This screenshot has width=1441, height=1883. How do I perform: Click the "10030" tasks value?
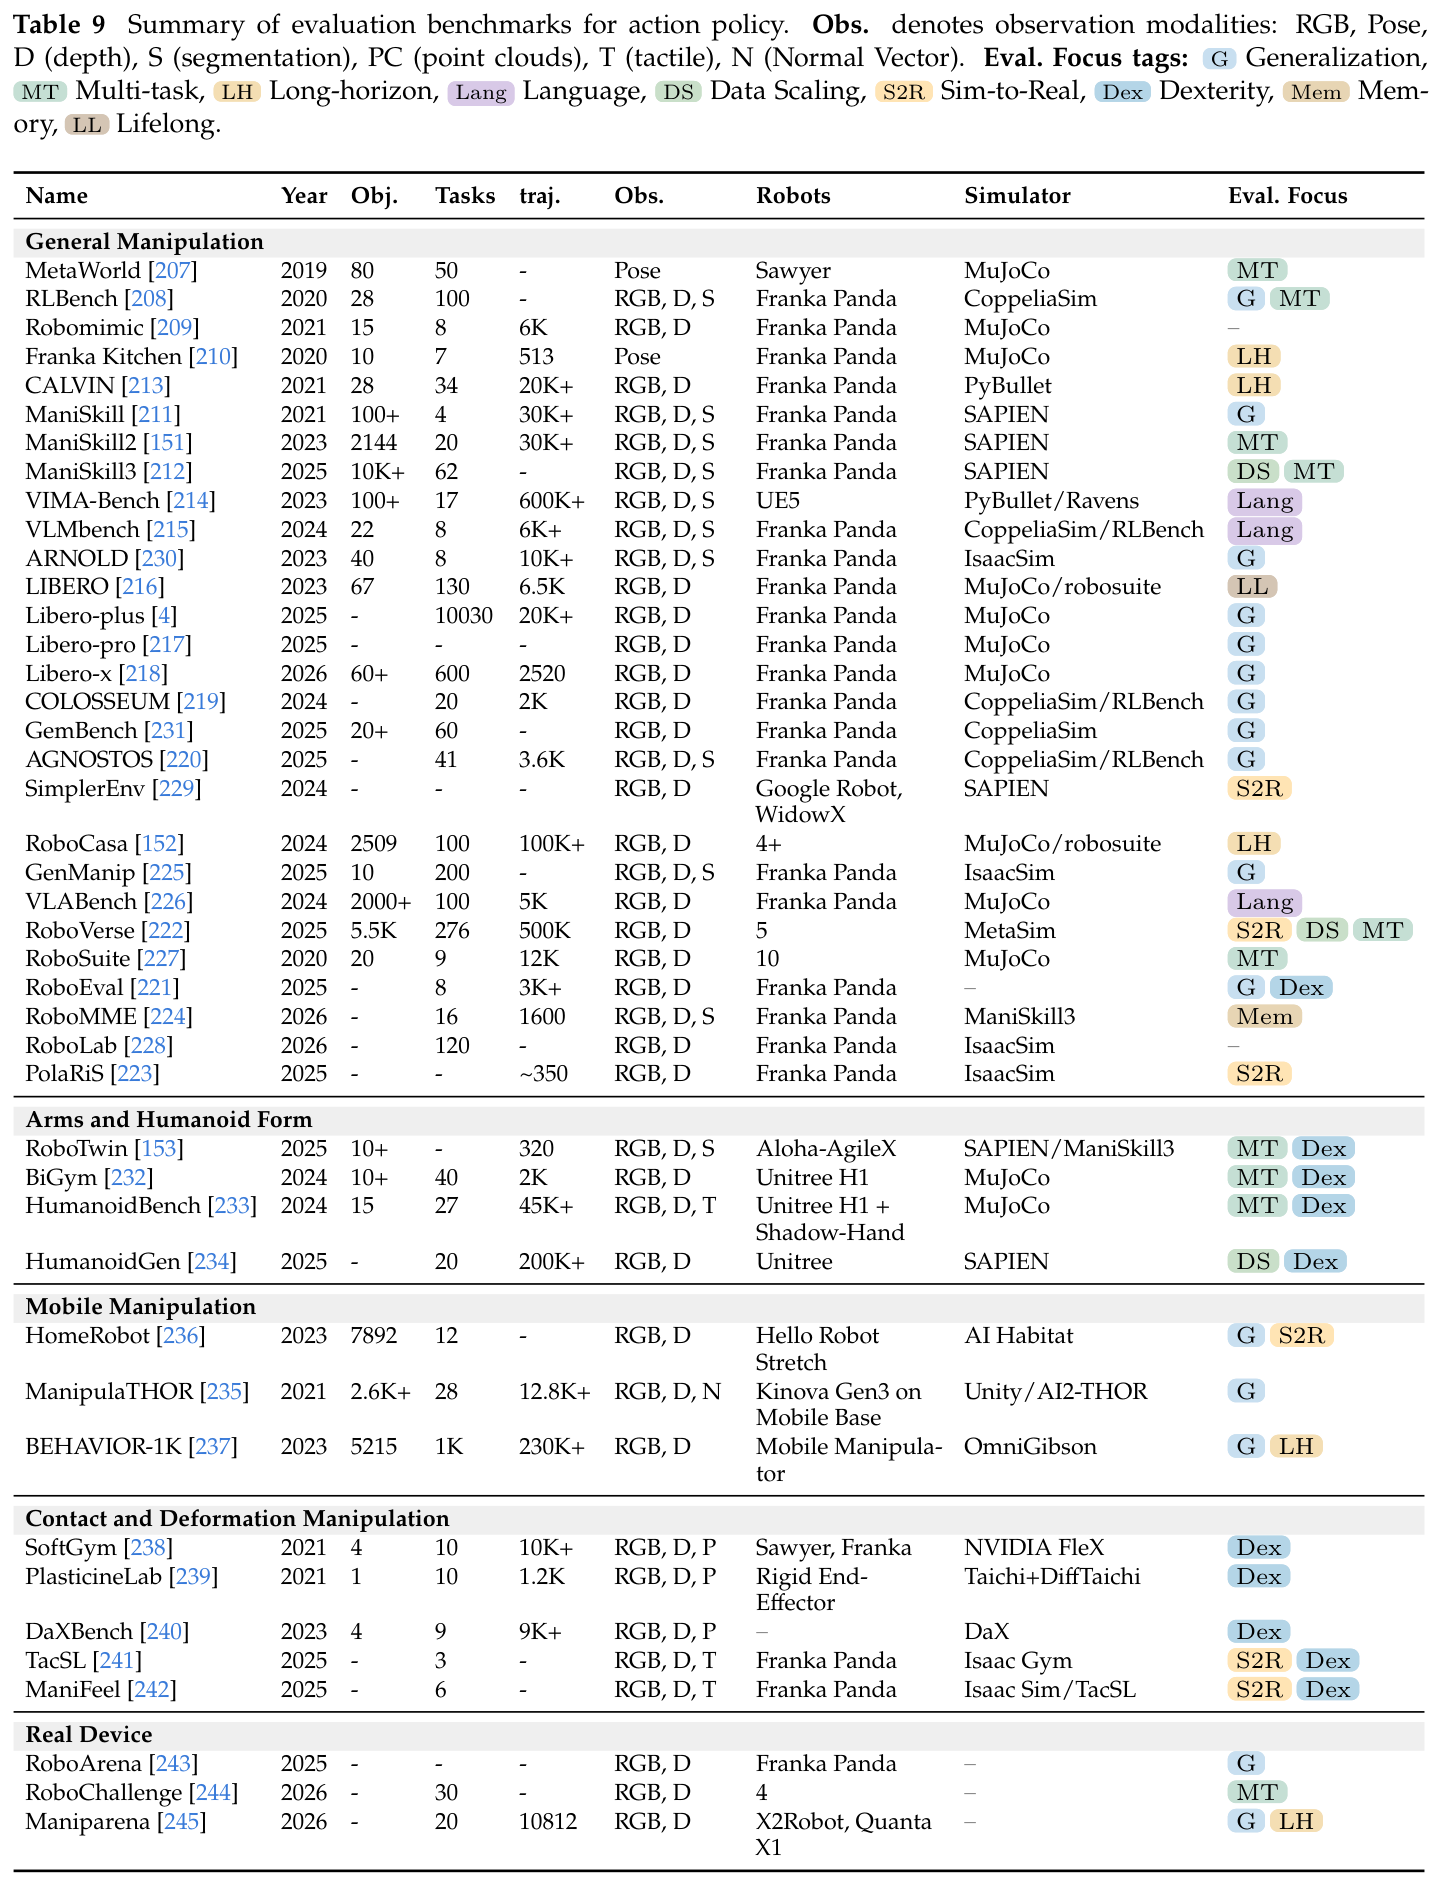coord(464,616)
